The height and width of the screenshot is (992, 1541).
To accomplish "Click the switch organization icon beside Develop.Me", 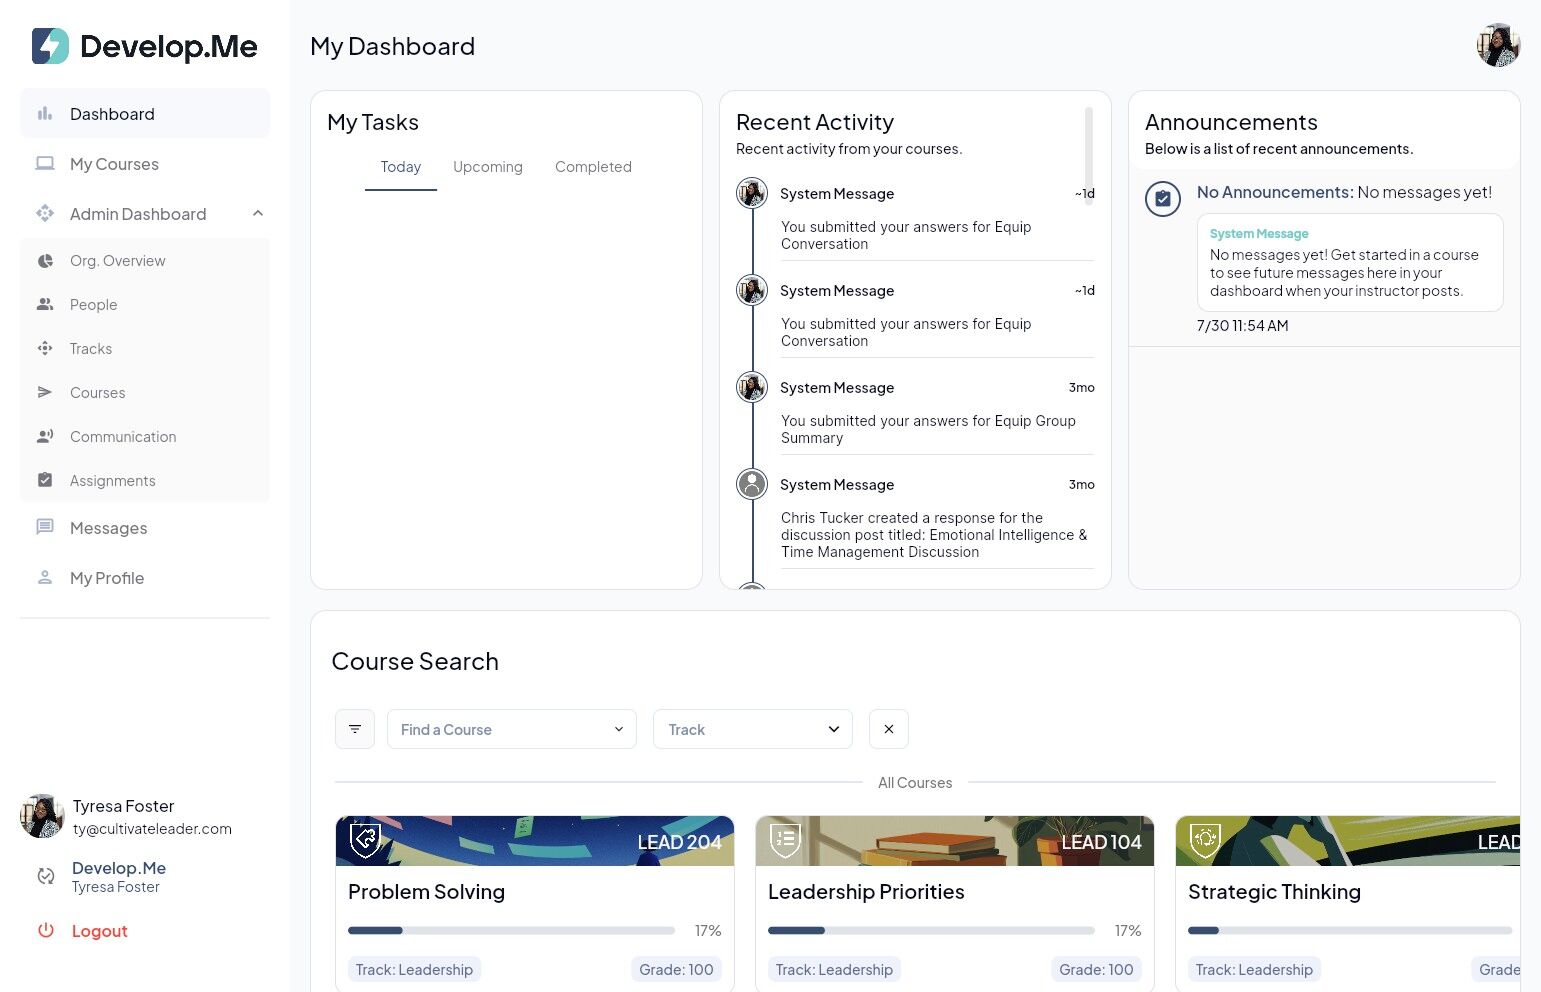I will 46,876.
